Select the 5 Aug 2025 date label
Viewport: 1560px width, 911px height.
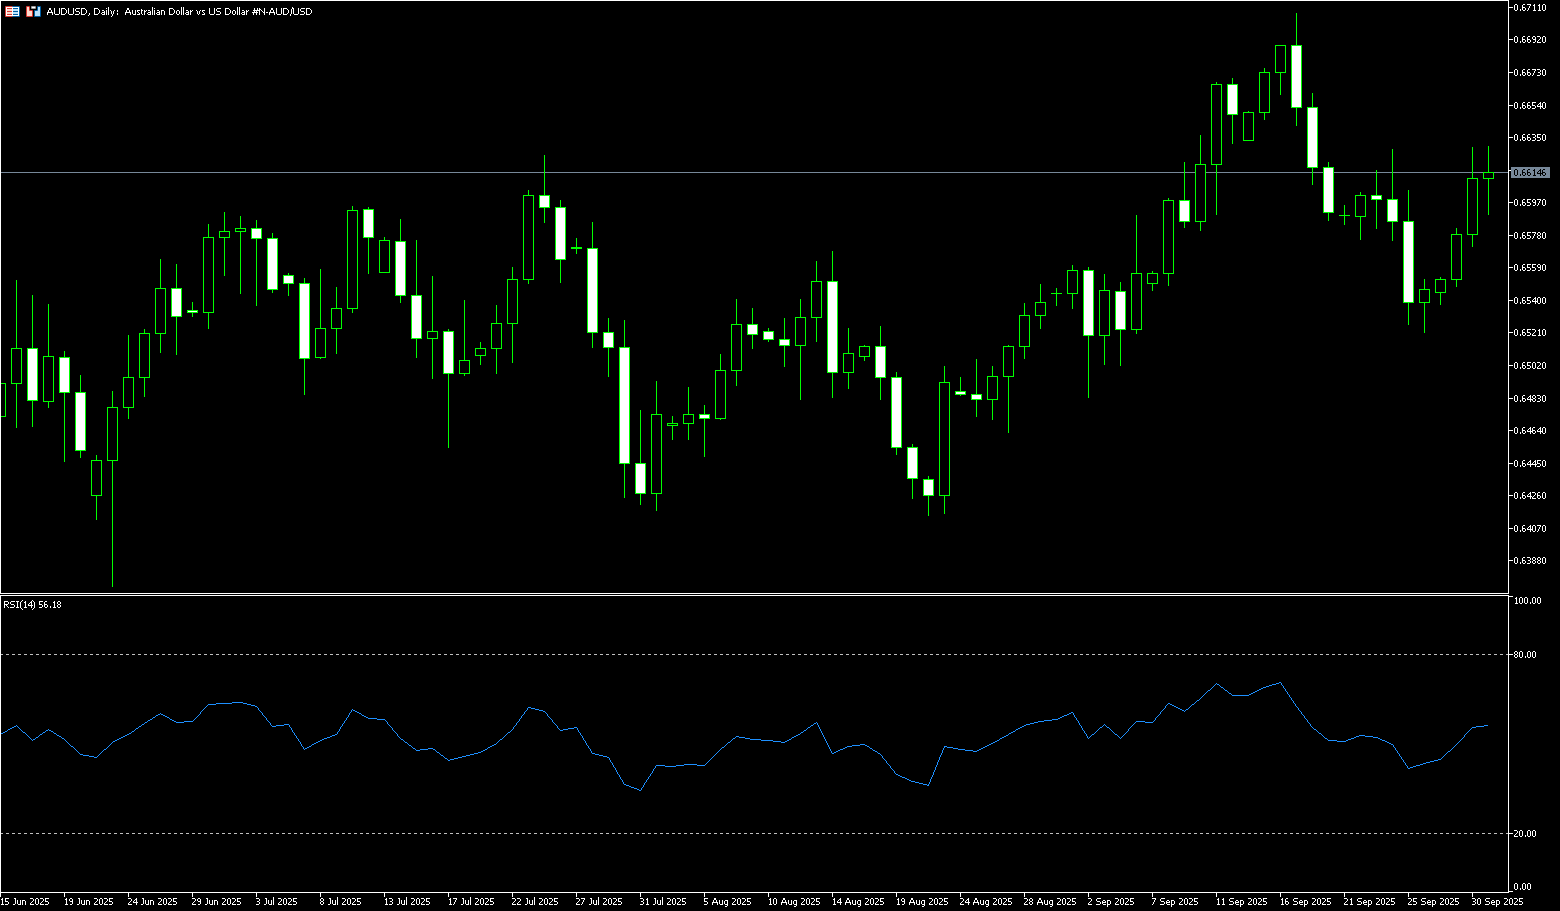[727, 901]
